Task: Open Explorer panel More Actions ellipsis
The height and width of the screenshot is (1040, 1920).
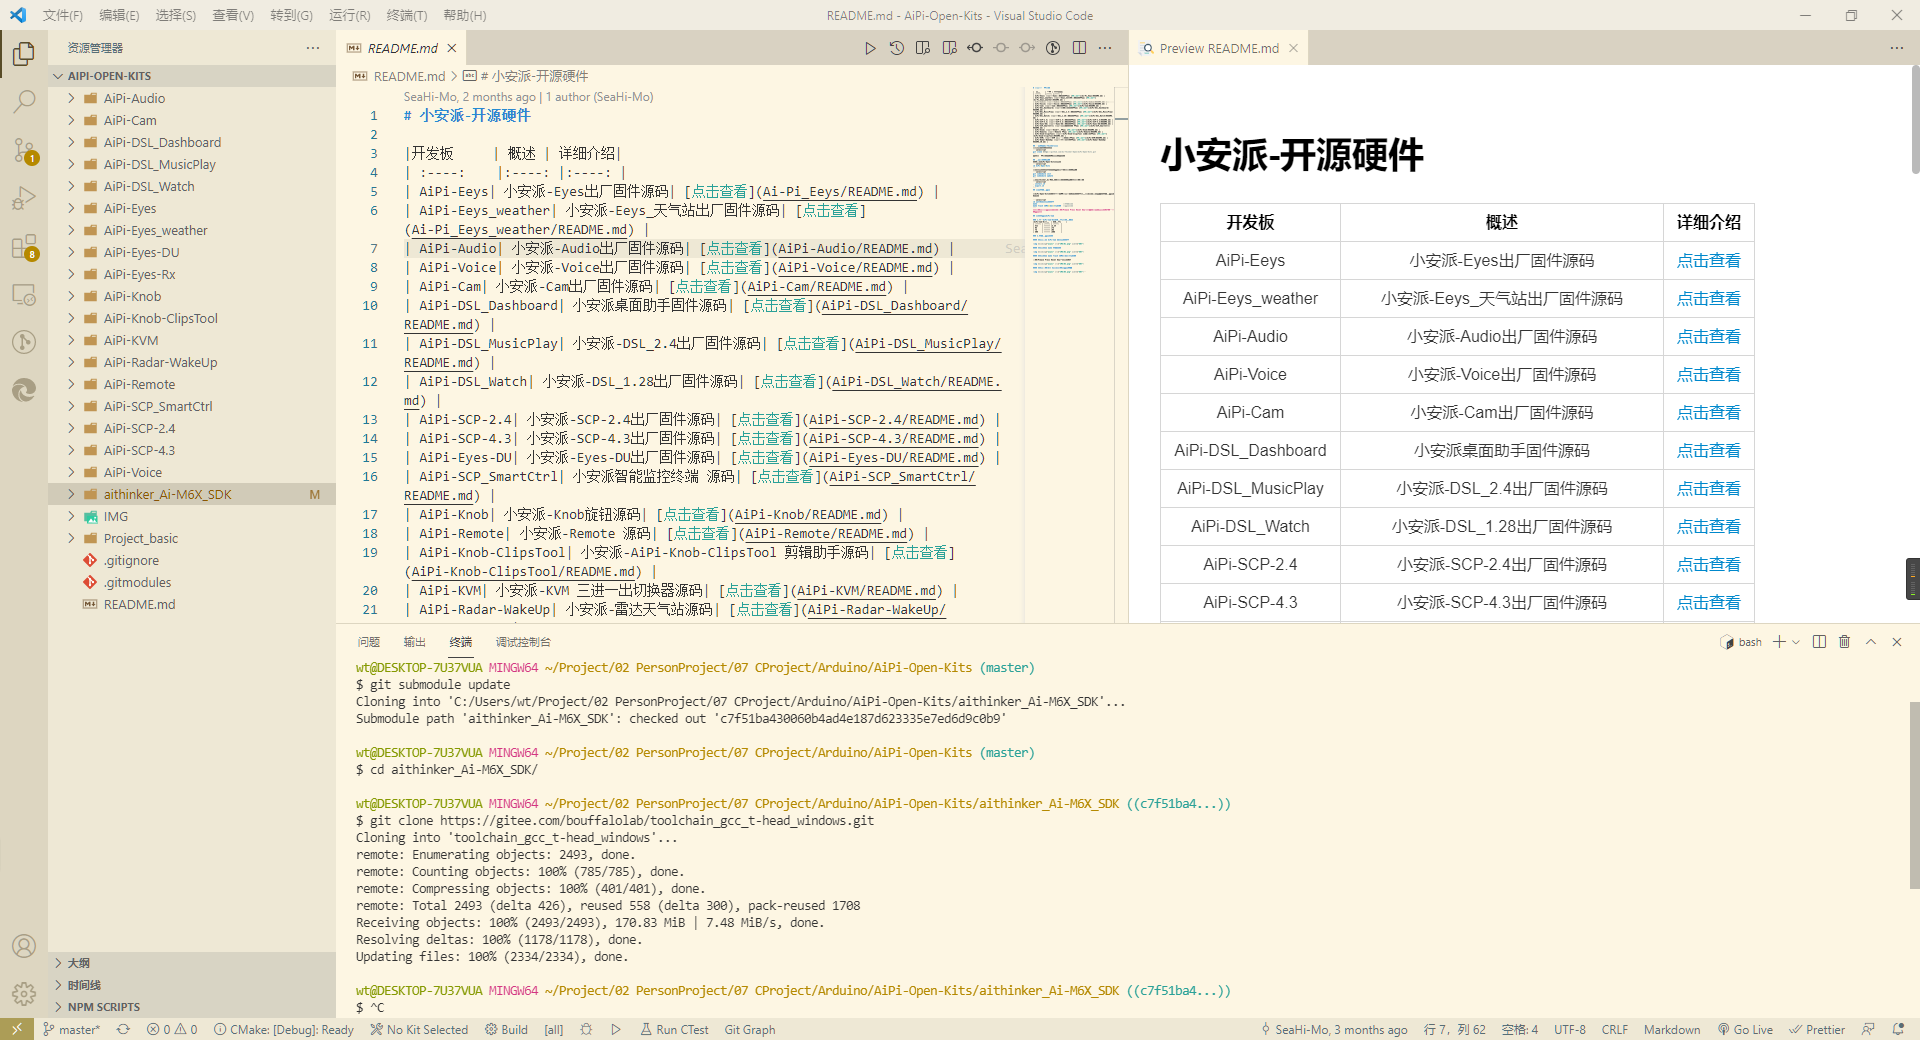Action: (313, 48)
